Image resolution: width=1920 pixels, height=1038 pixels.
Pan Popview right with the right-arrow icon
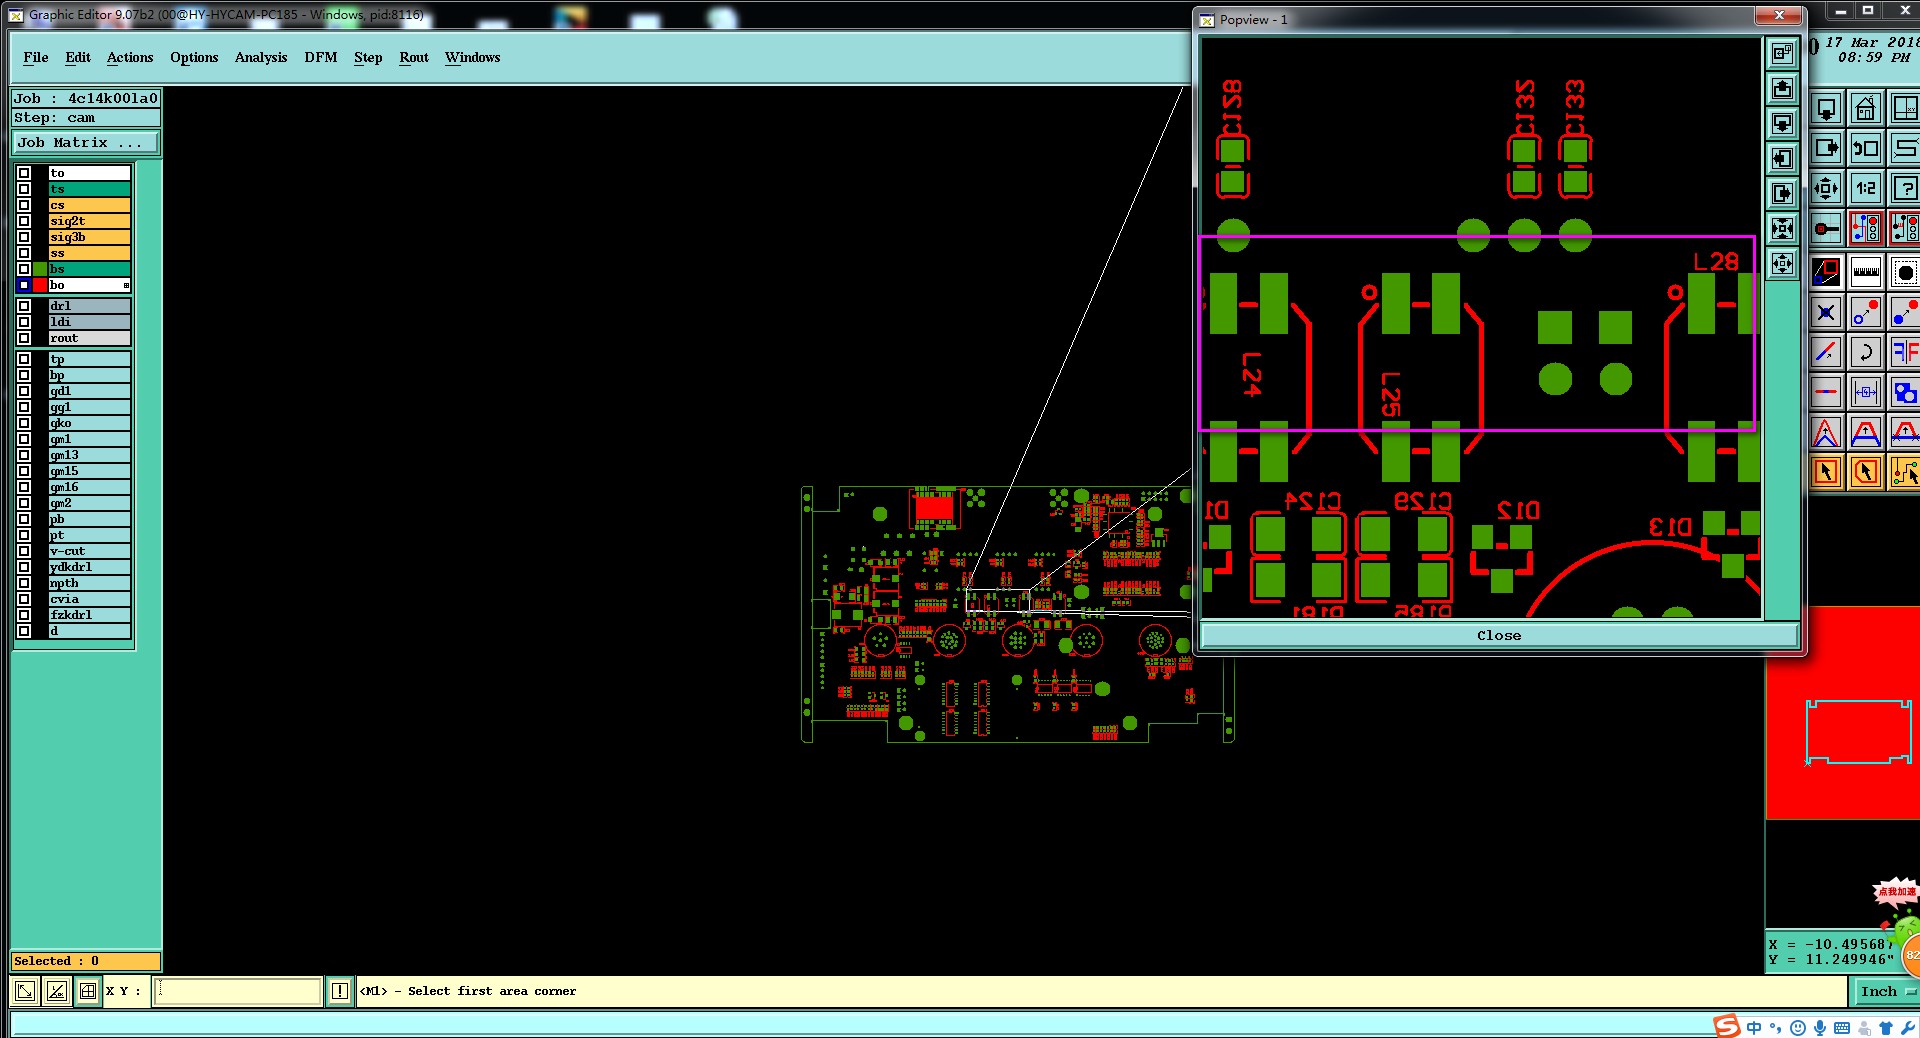pos(1782,194)
